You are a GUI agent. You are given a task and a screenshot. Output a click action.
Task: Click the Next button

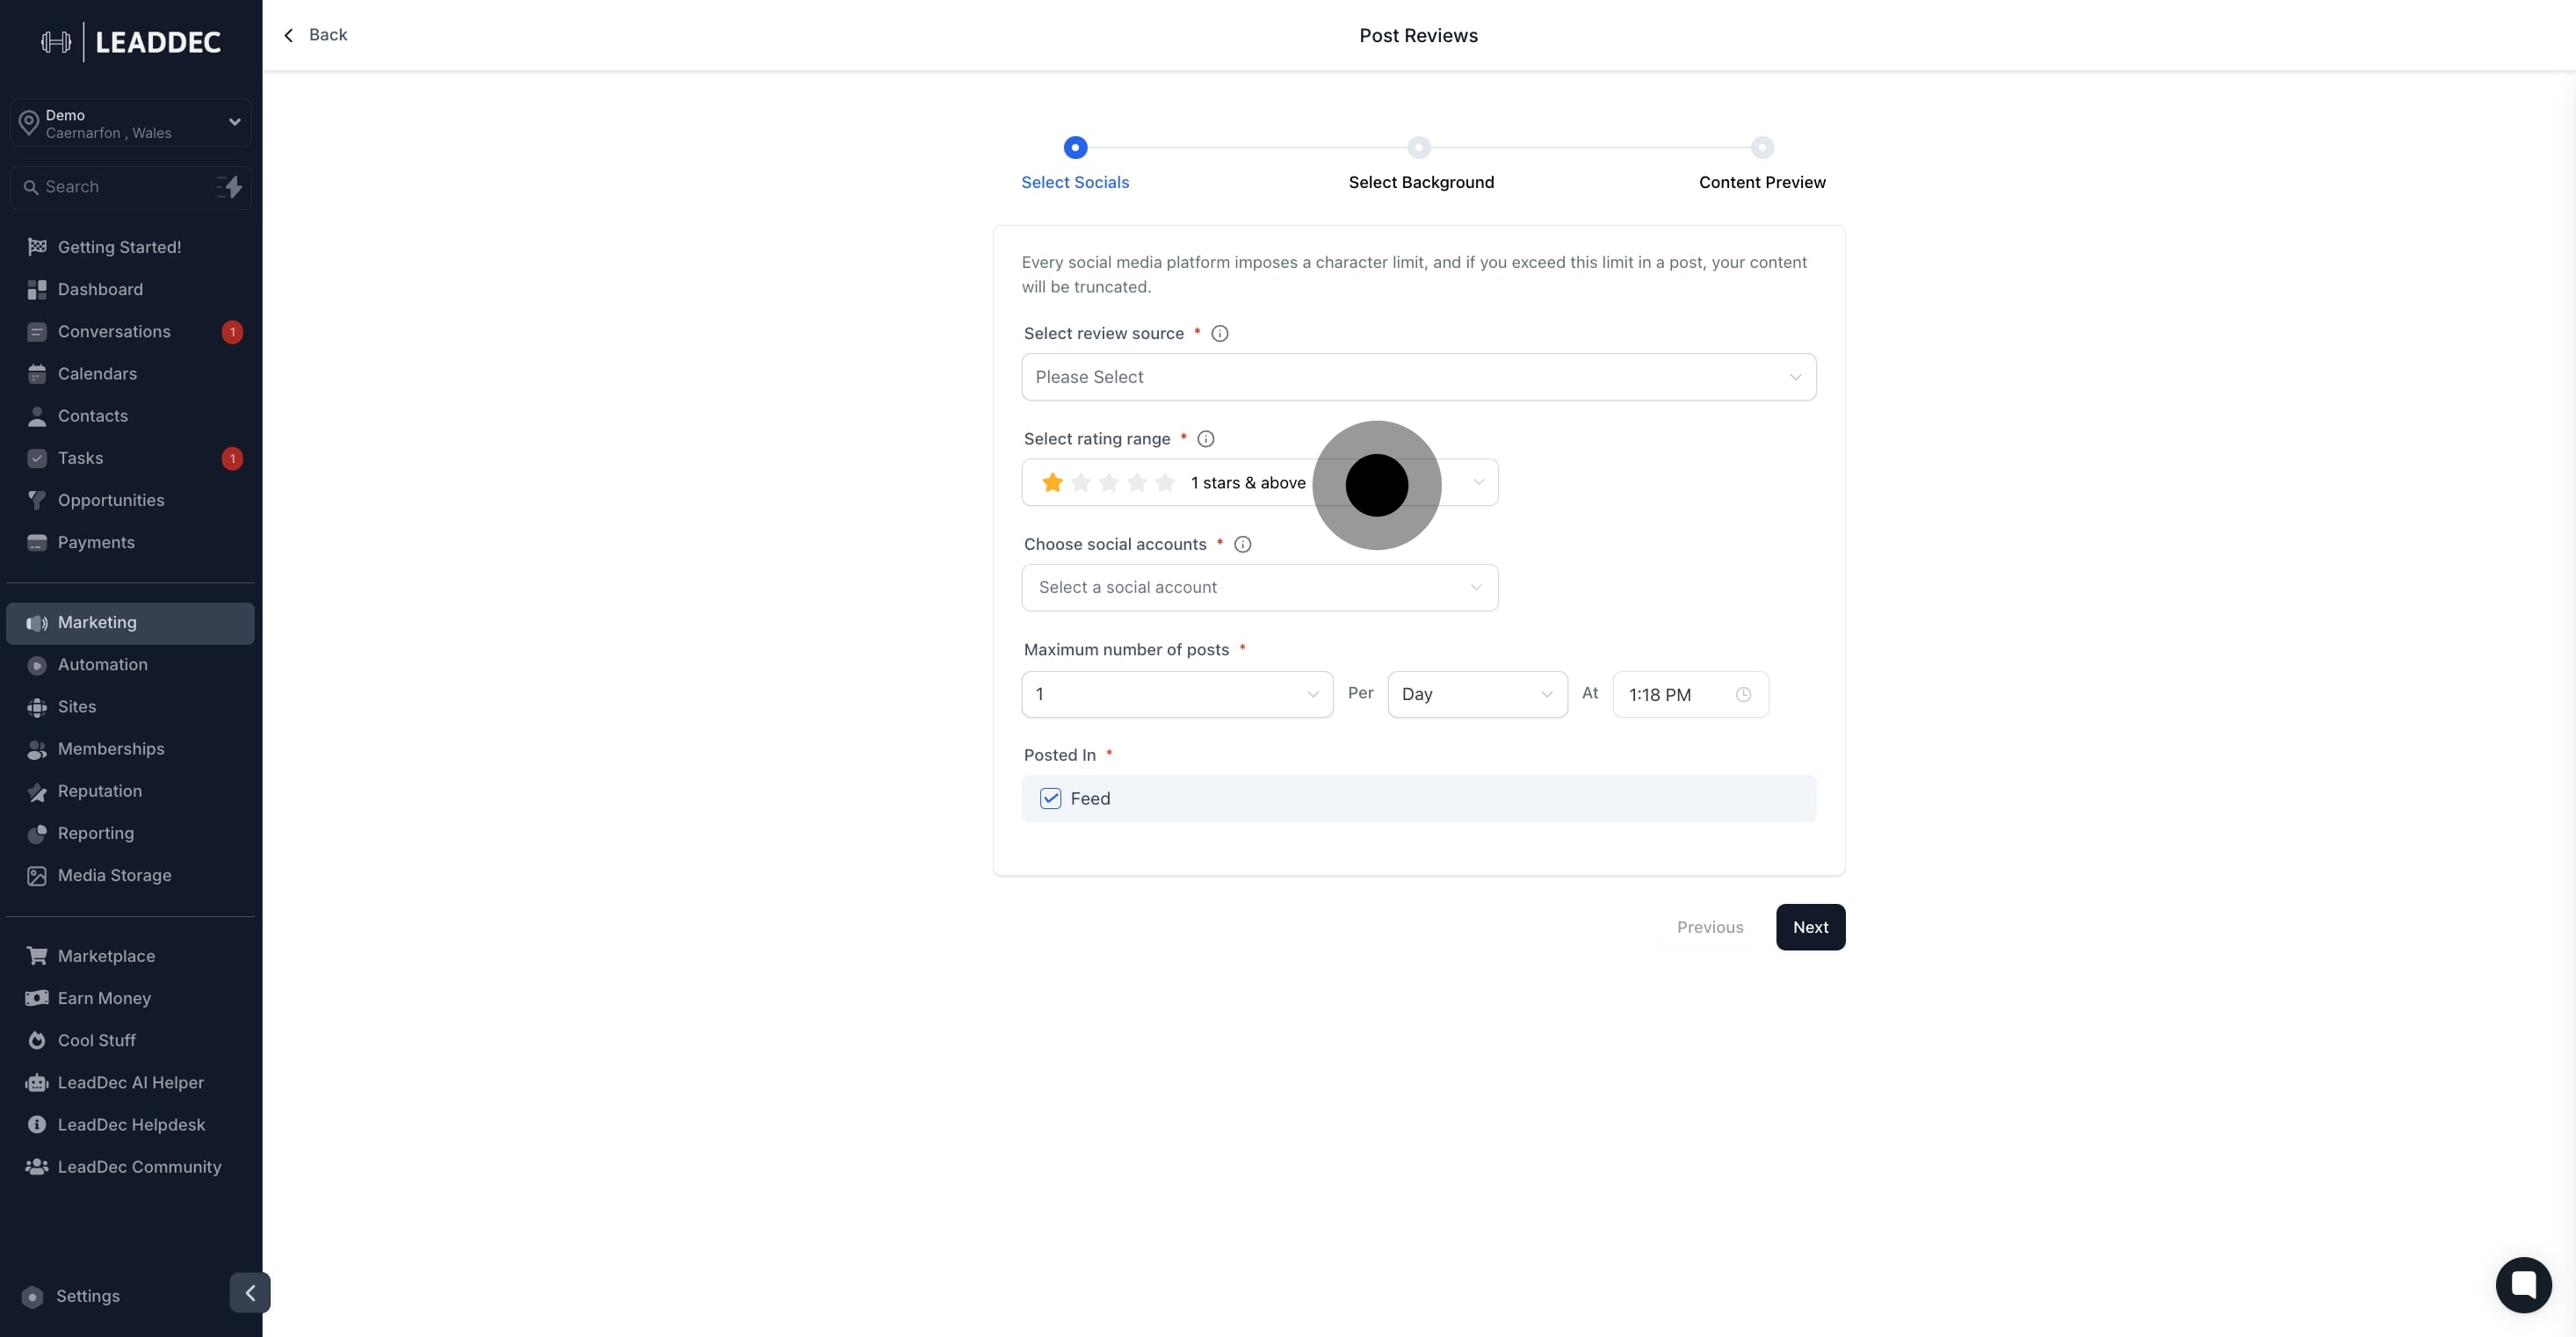click(1810, 928)
